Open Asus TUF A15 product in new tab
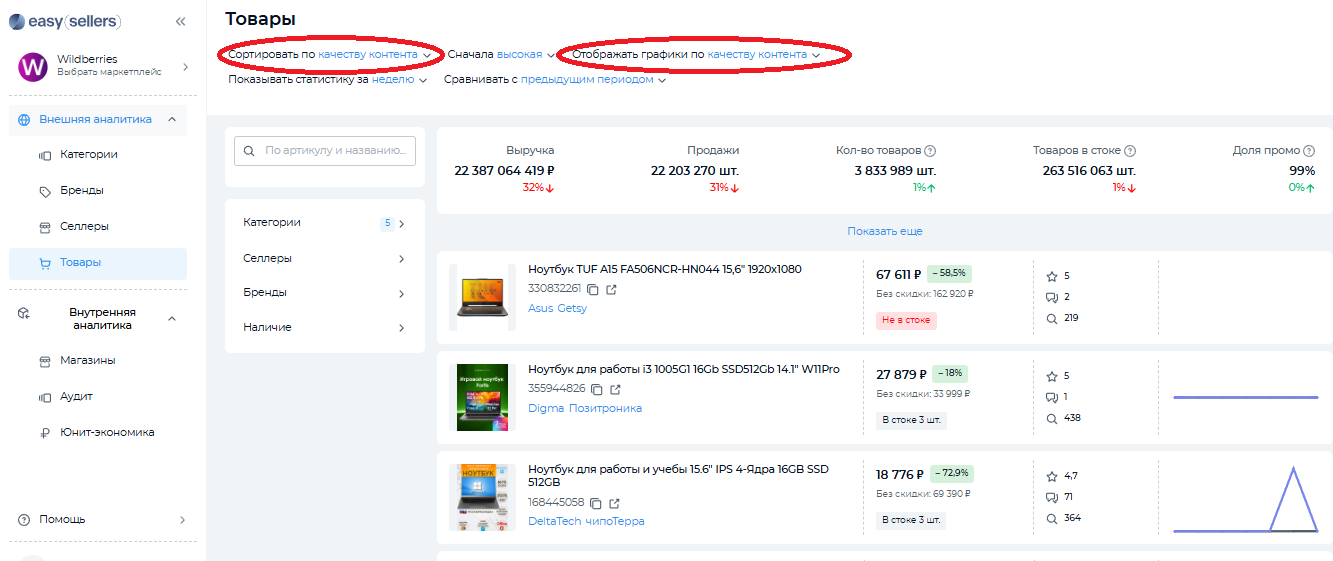The image size is (1333, 561). pyautogui.click(x=612, y=290)
